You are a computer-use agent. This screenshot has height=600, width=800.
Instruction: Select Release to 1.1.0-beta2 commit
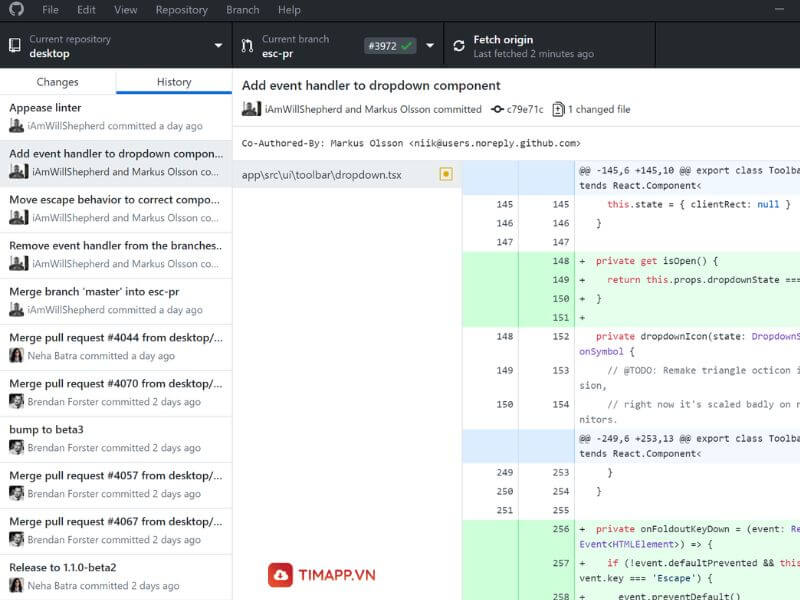(x=116, y=576)
